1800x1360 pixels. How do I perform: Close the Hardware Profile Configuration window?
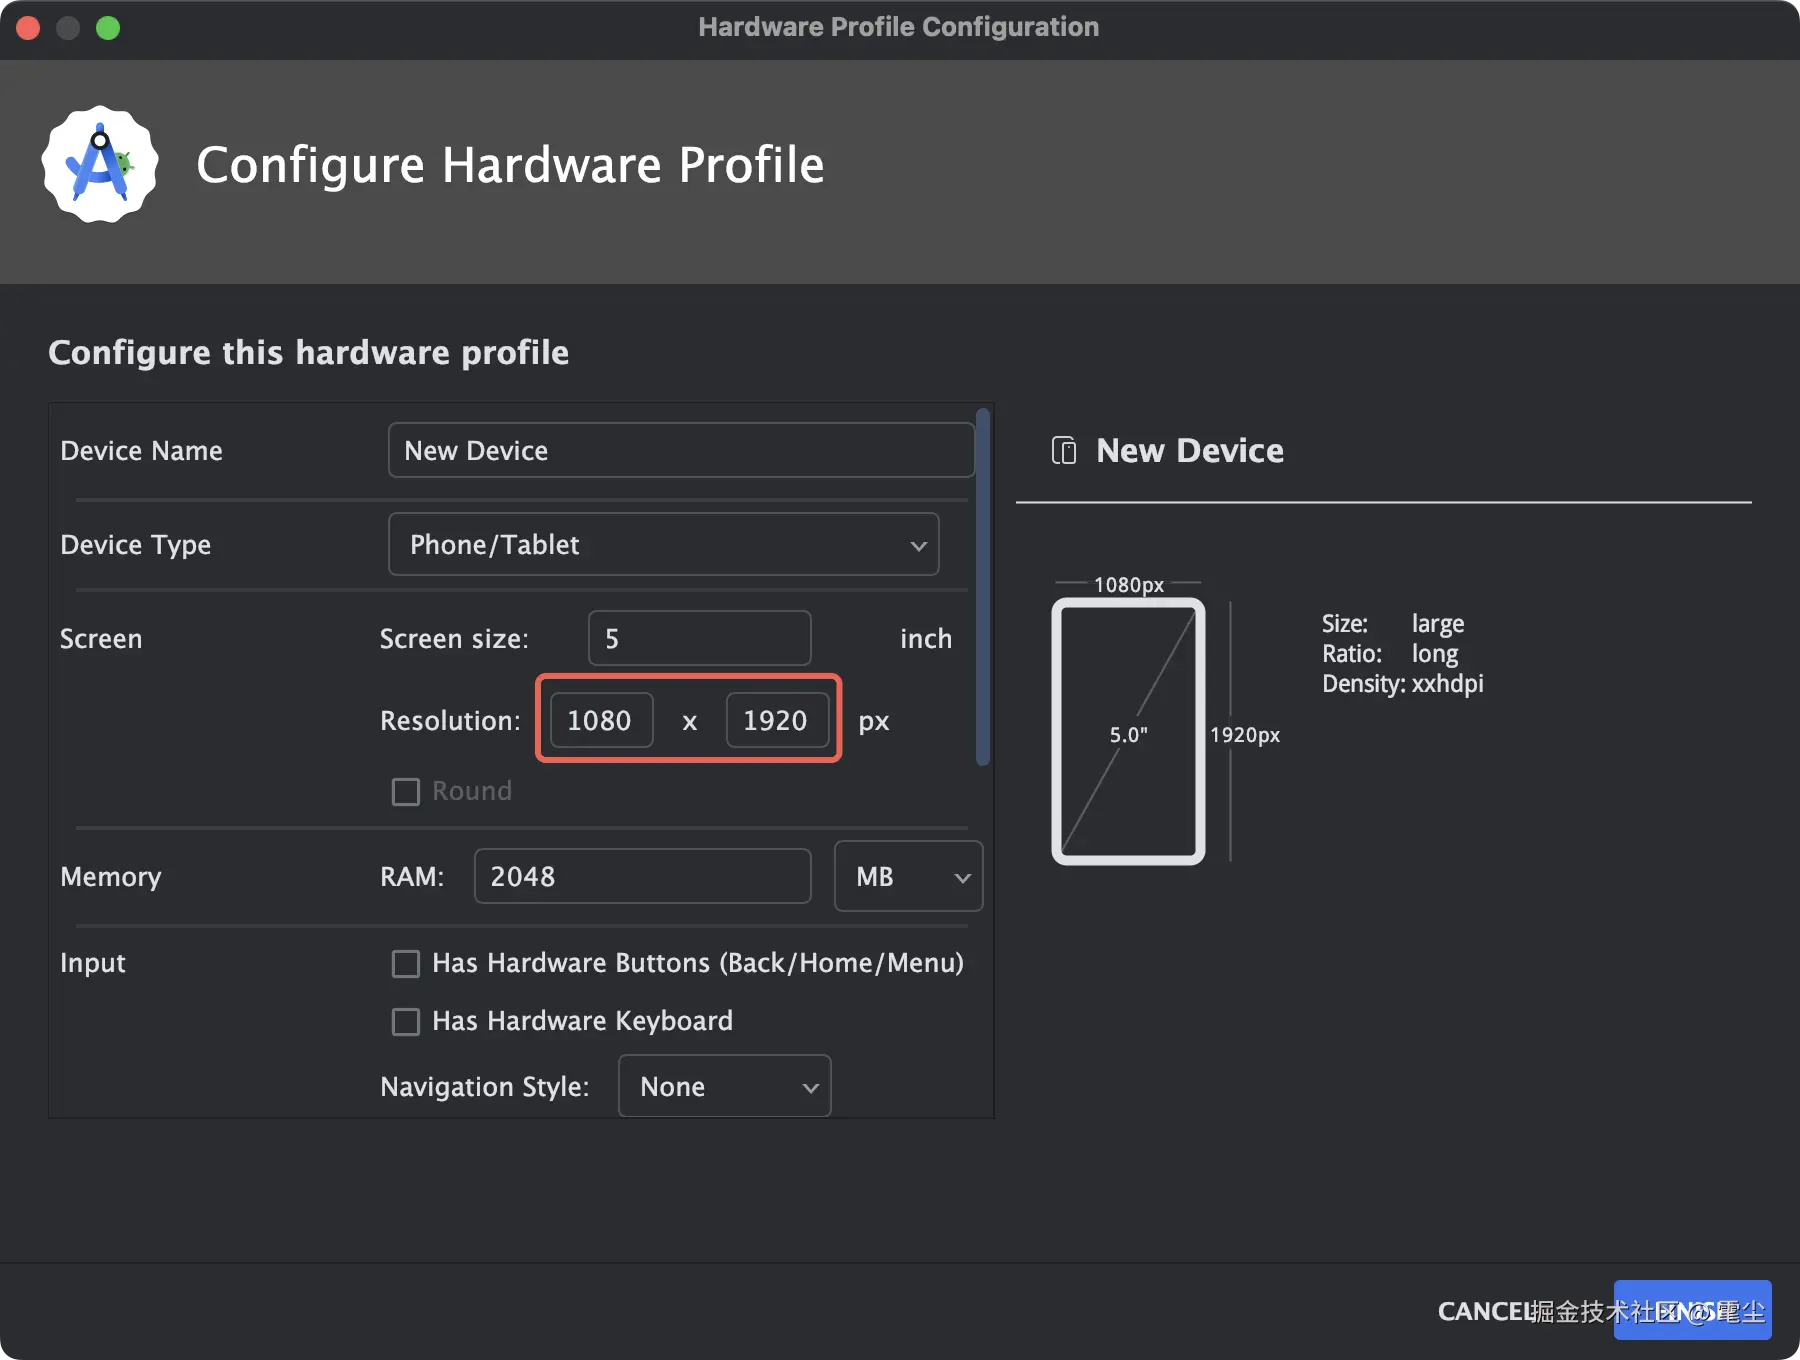[28, 28]
